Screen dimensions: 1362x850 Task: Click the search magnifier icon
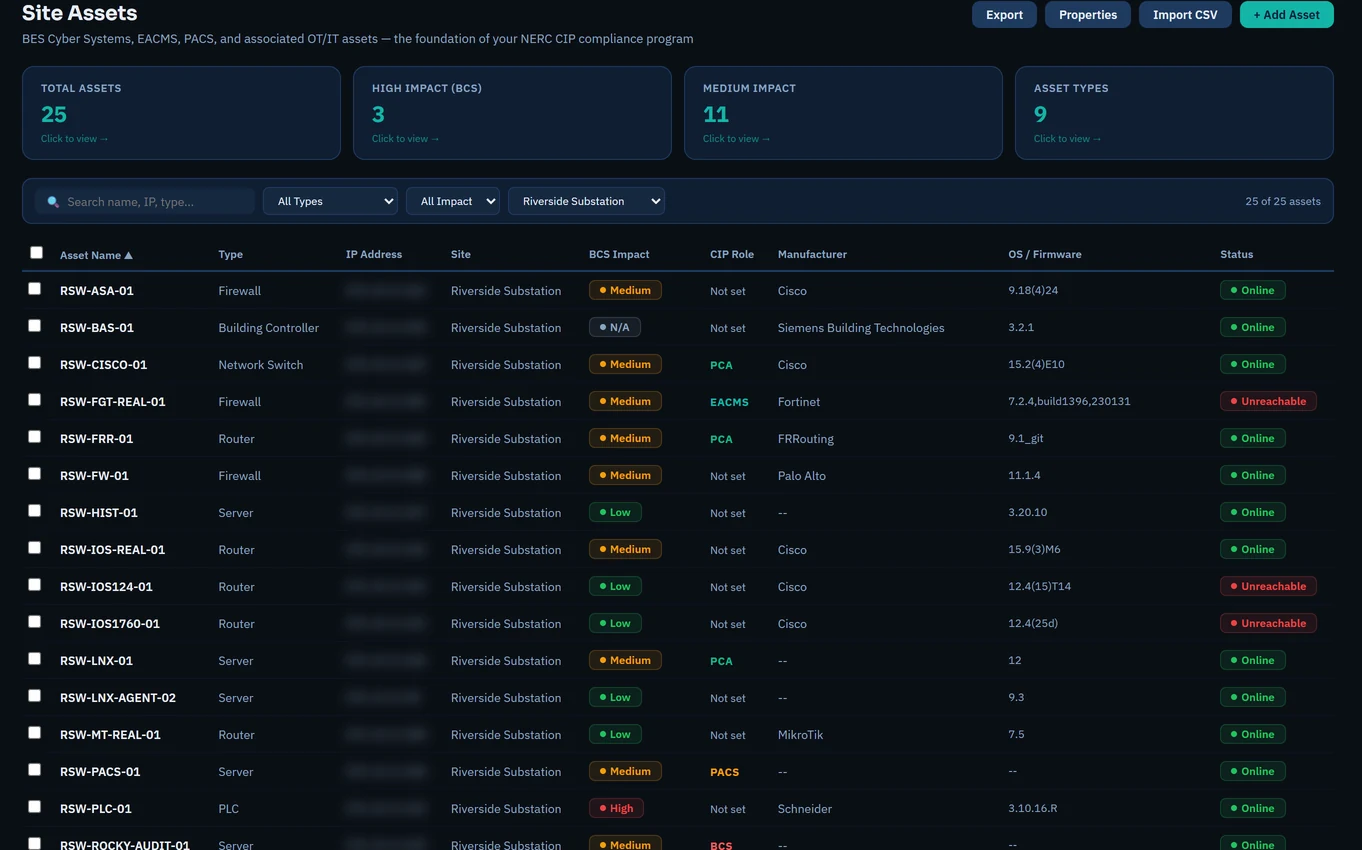[53, 202]
